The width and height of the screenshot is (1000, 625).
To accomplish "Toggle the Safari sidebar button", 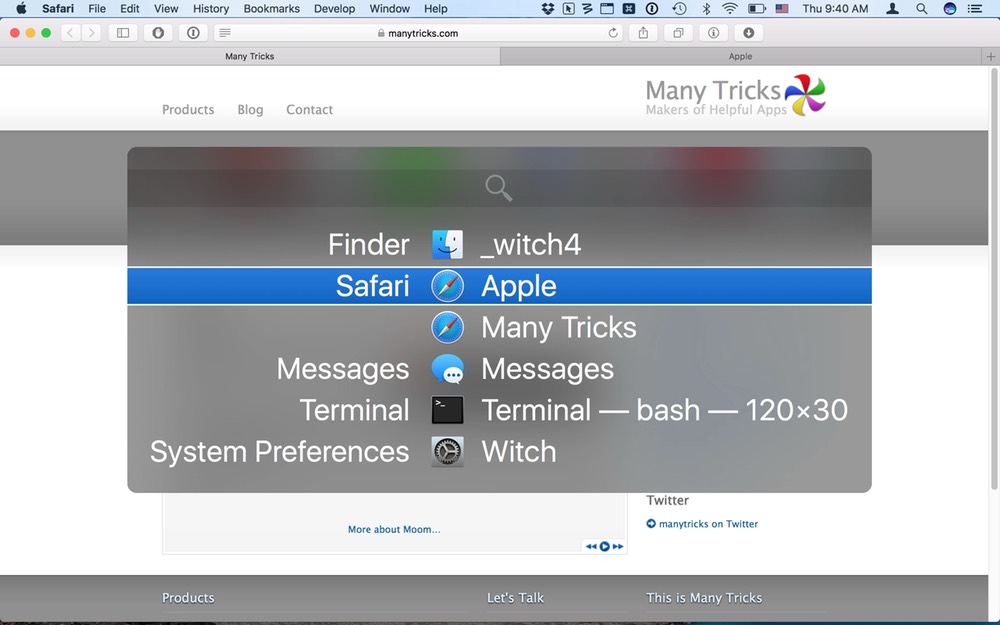I will tap(123, 33).
